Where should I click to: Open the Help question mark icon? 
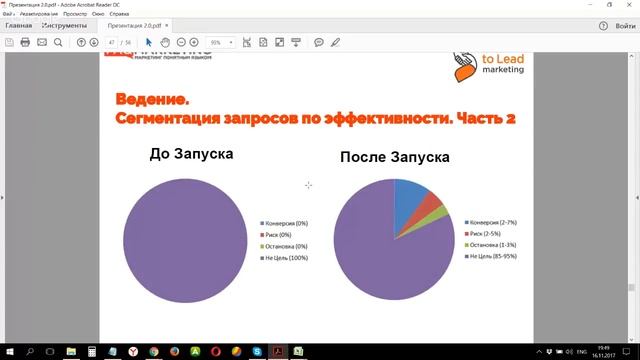(603, 26)
